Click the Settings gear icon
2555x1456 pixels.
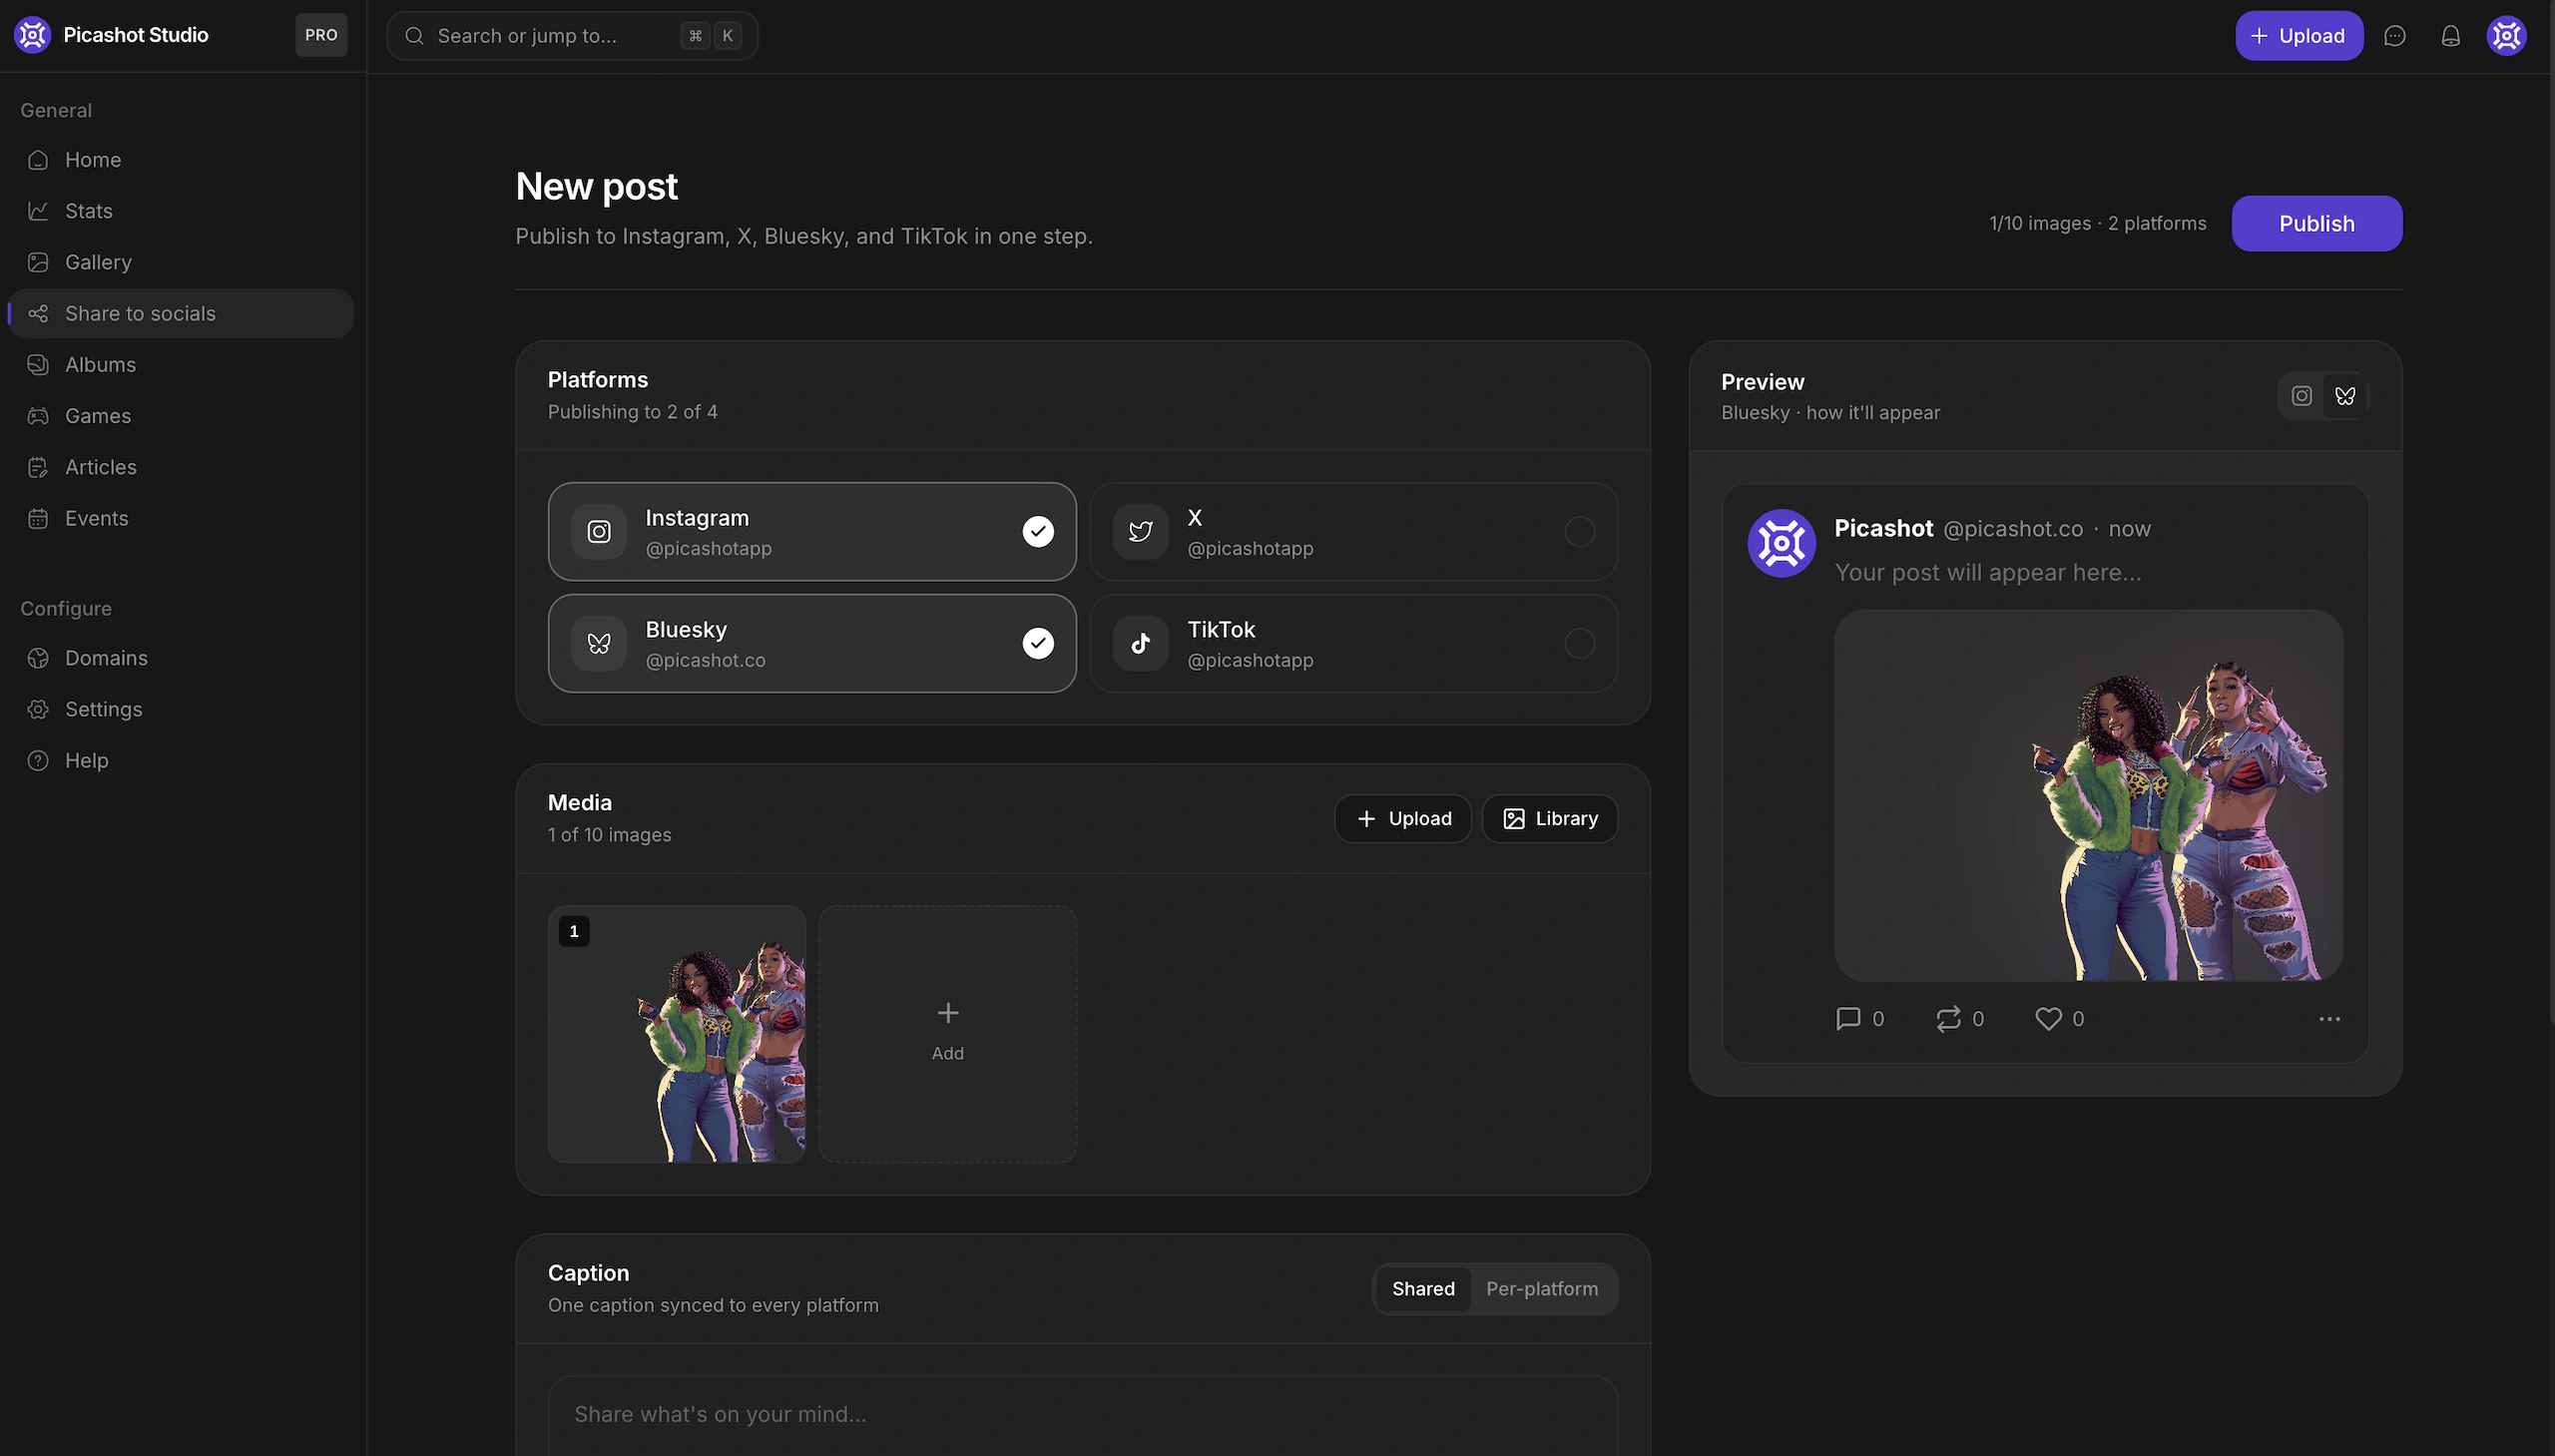coord(38,709)
